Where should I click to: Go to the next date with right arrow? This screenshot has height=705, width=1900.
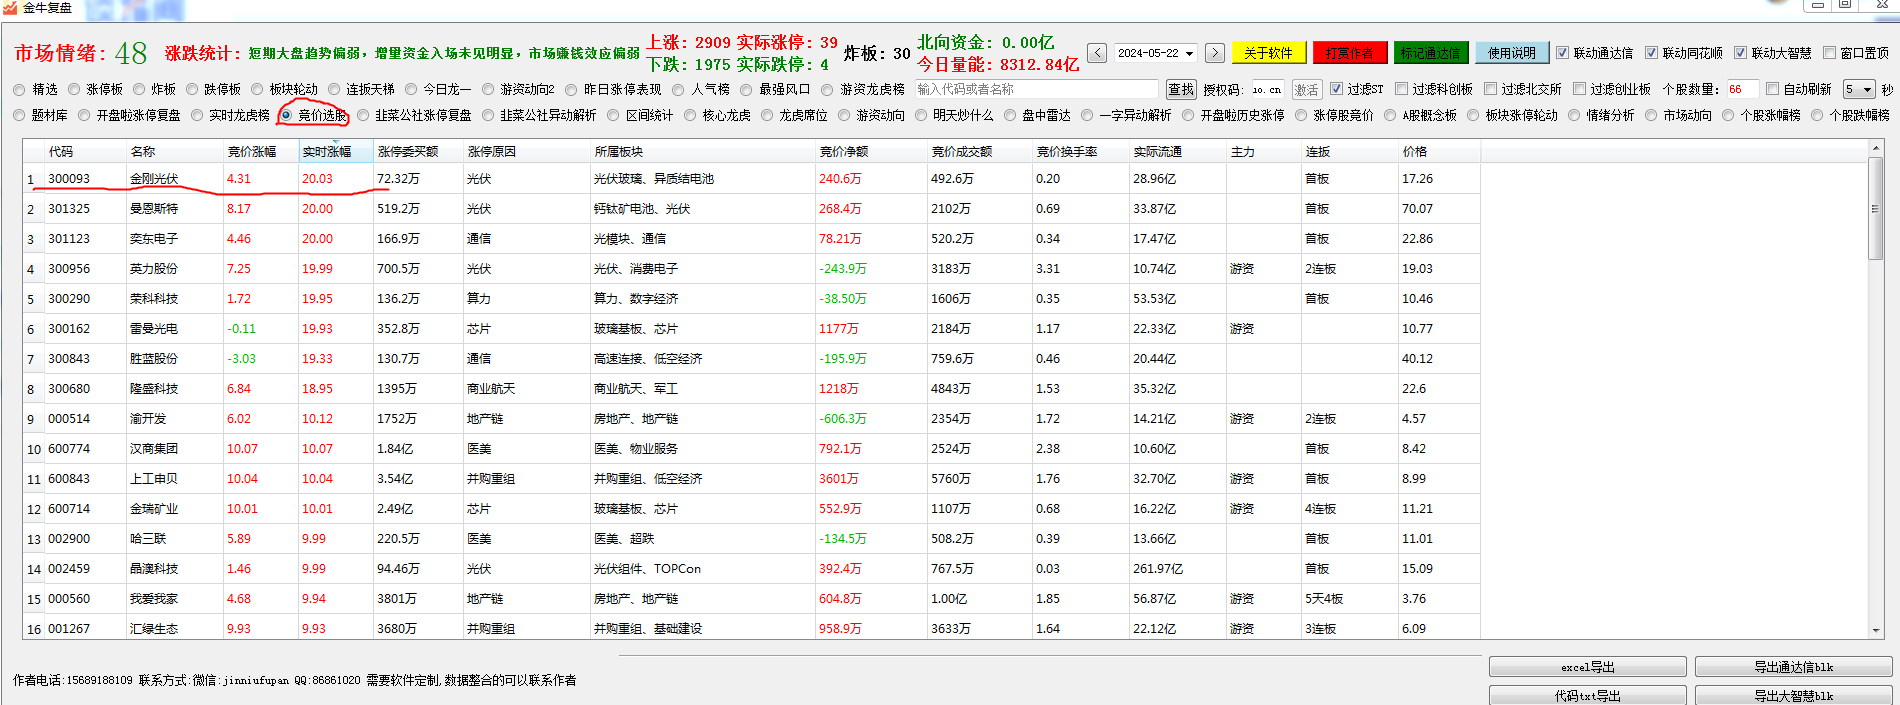pos(1215,53)
